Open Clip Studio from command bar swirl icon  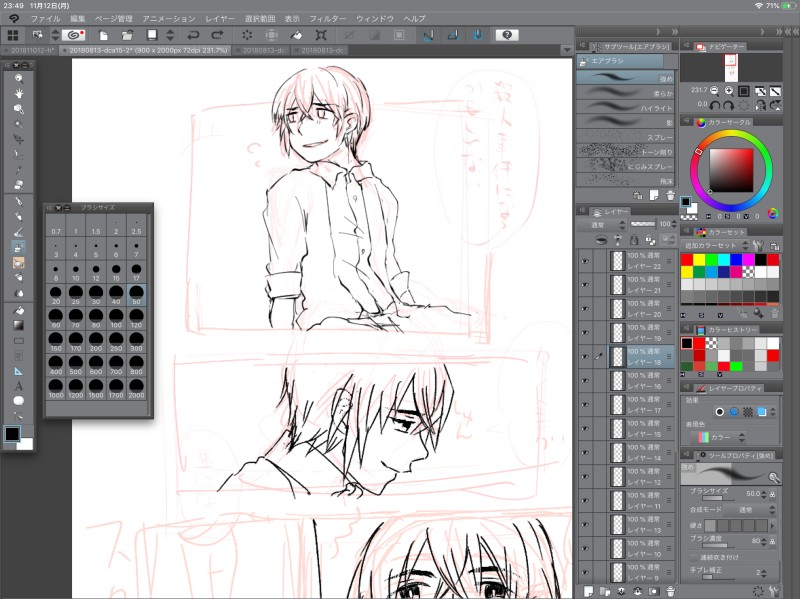pyautogui.click(x=74, y=35)
